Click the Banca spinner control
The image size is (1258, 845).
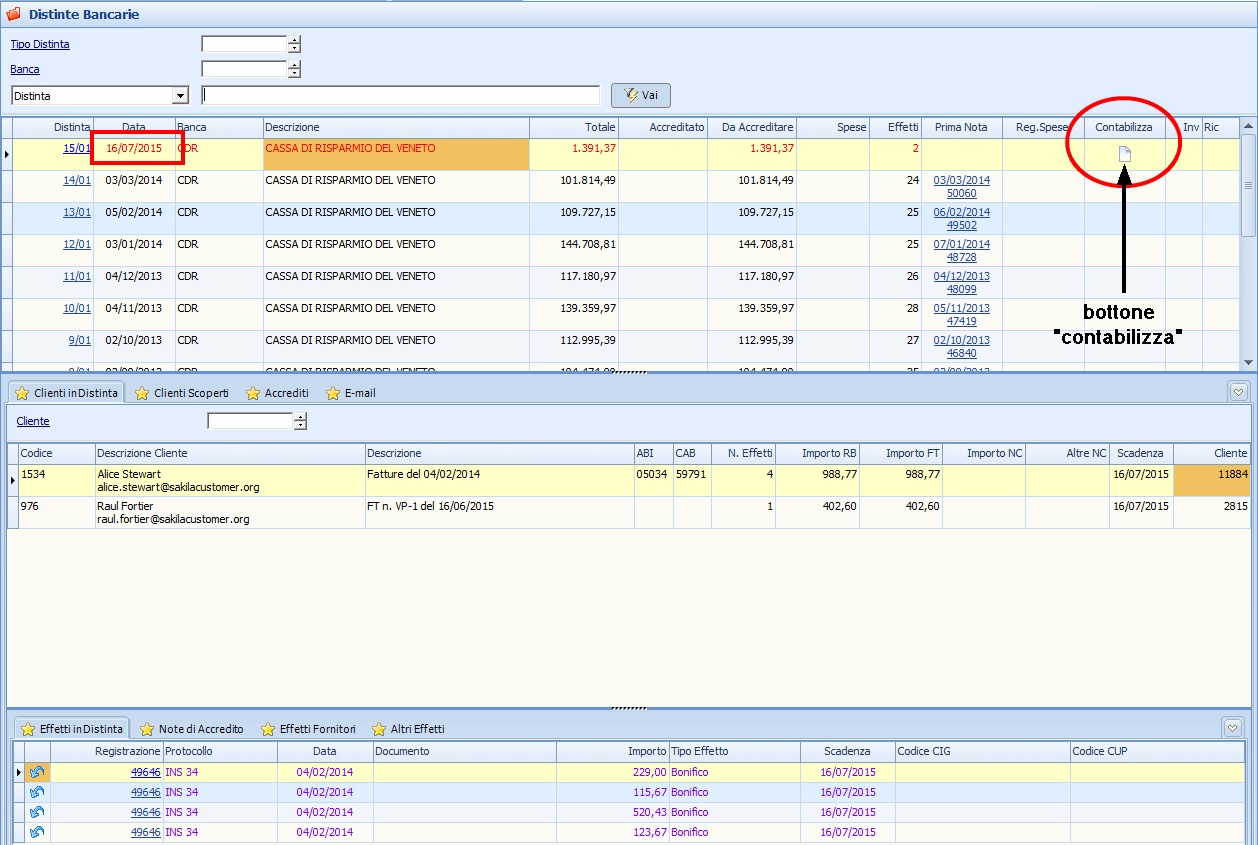click(294, 69)
